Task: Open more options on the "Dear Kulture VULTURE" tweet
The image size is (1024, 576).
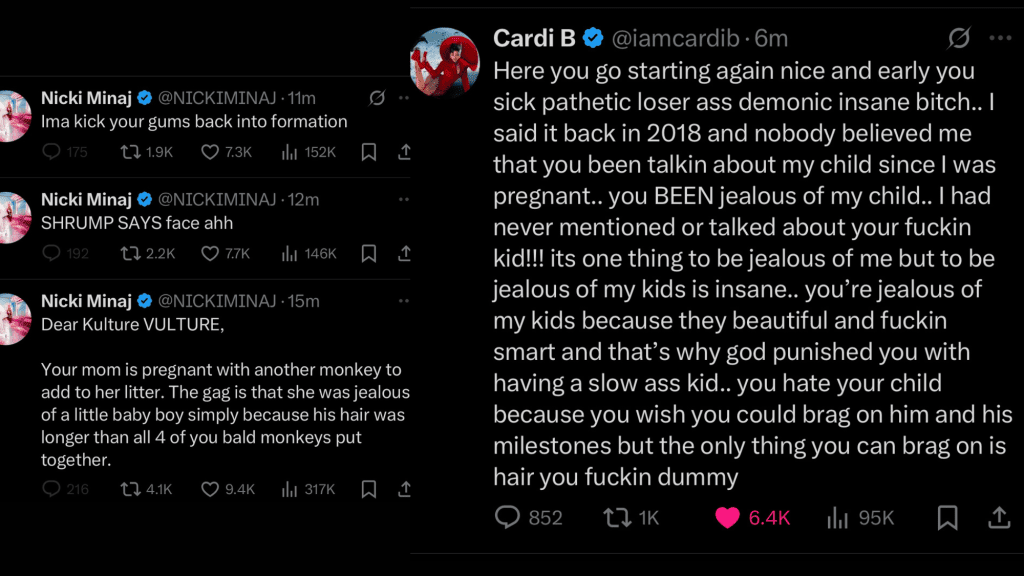Action: pos(403,300)
